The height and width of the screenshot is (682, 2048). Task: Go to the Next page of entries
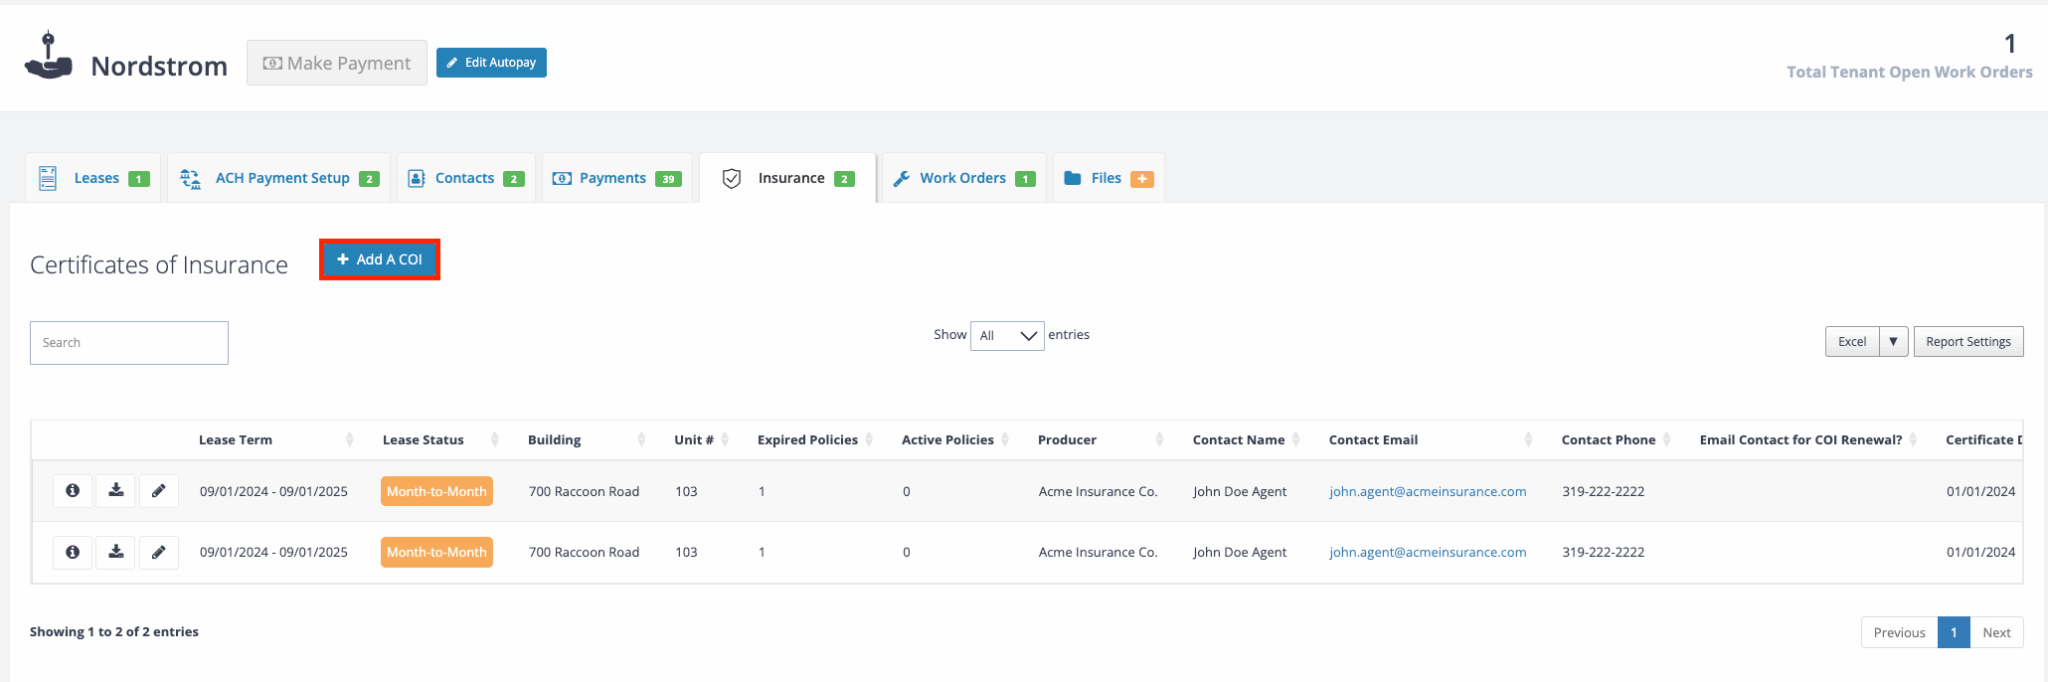click(x=1996, y=633)
